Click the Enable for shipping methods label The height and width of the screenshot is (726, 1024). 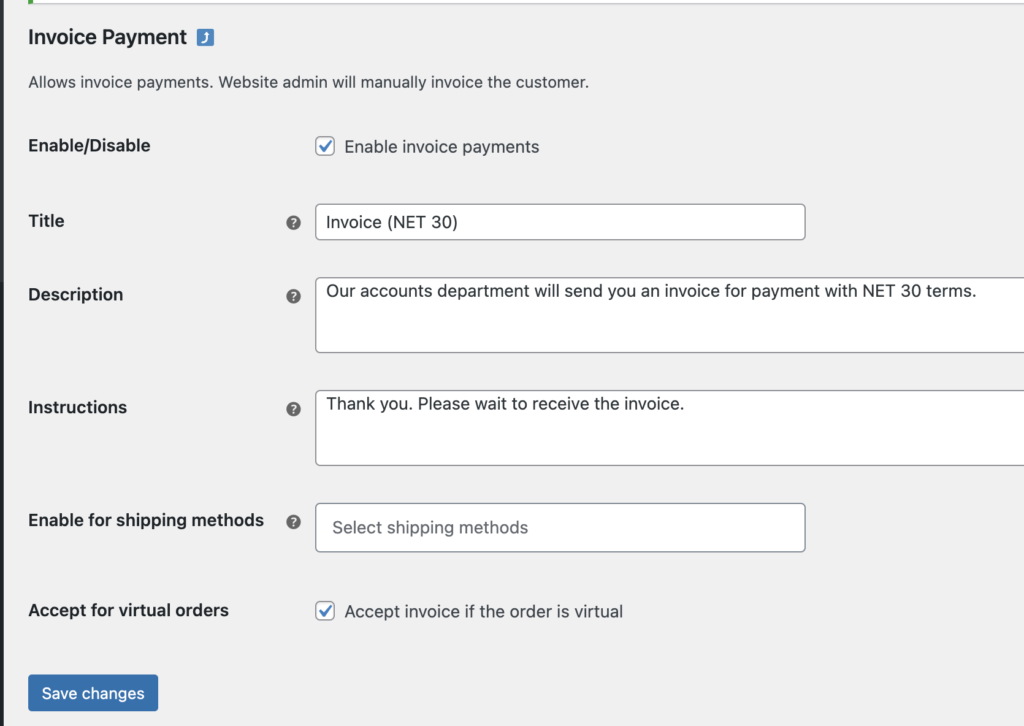(x=146, y=520)
